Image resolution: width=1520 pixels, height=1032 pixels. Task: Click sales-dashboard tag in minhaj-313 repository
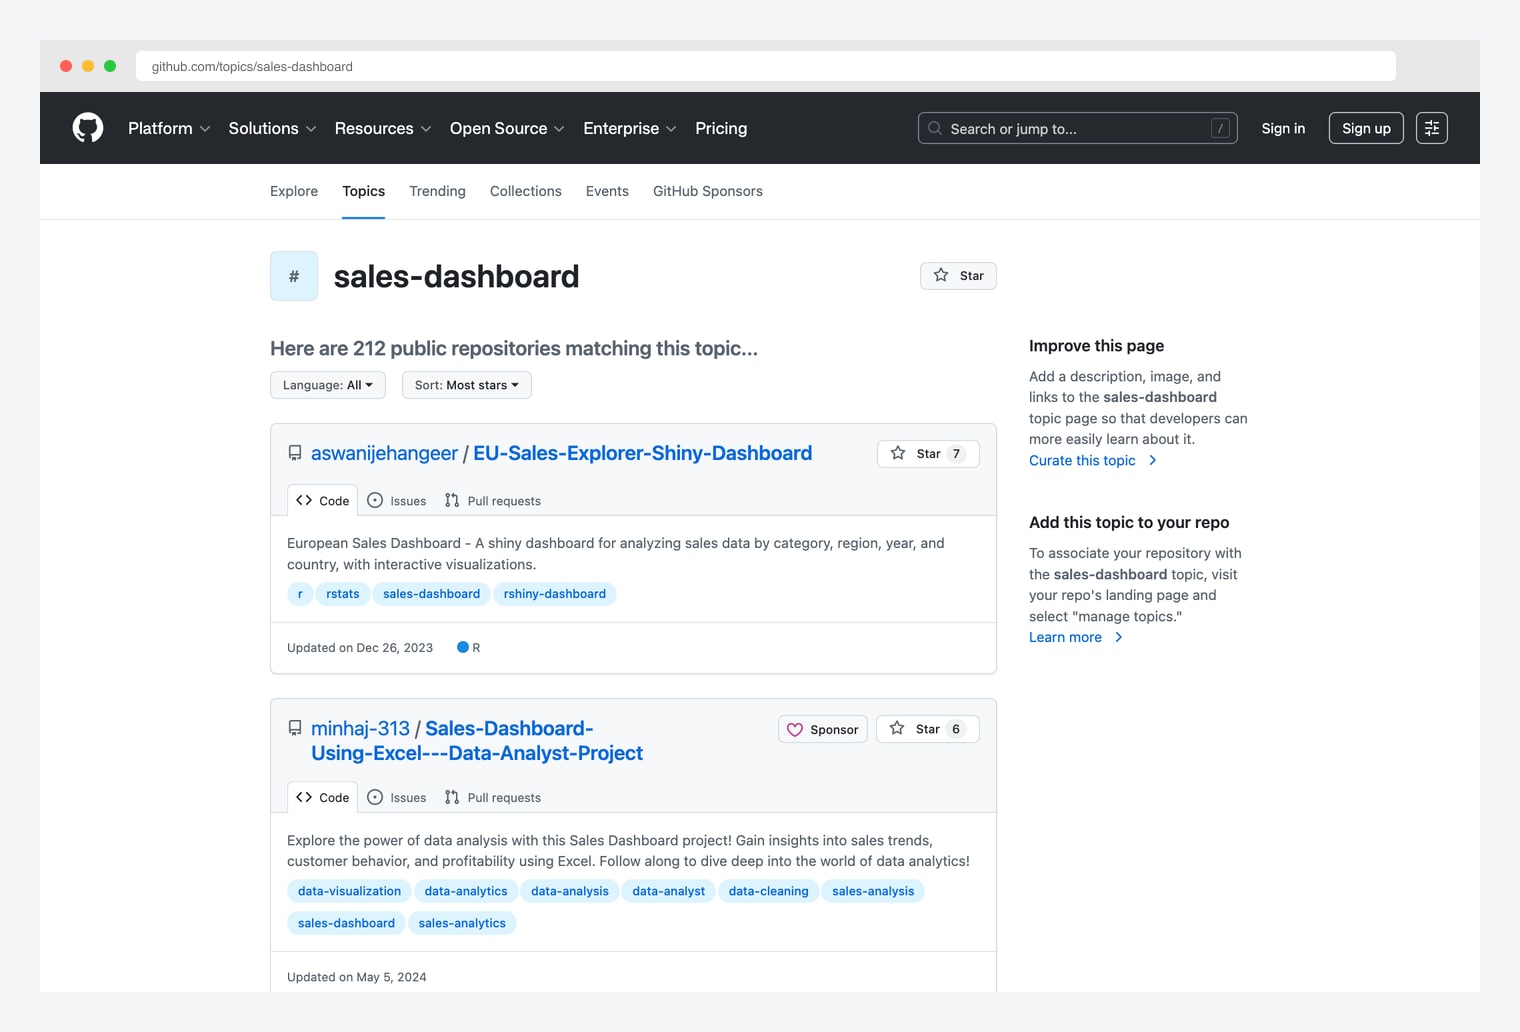coord(346,923)
